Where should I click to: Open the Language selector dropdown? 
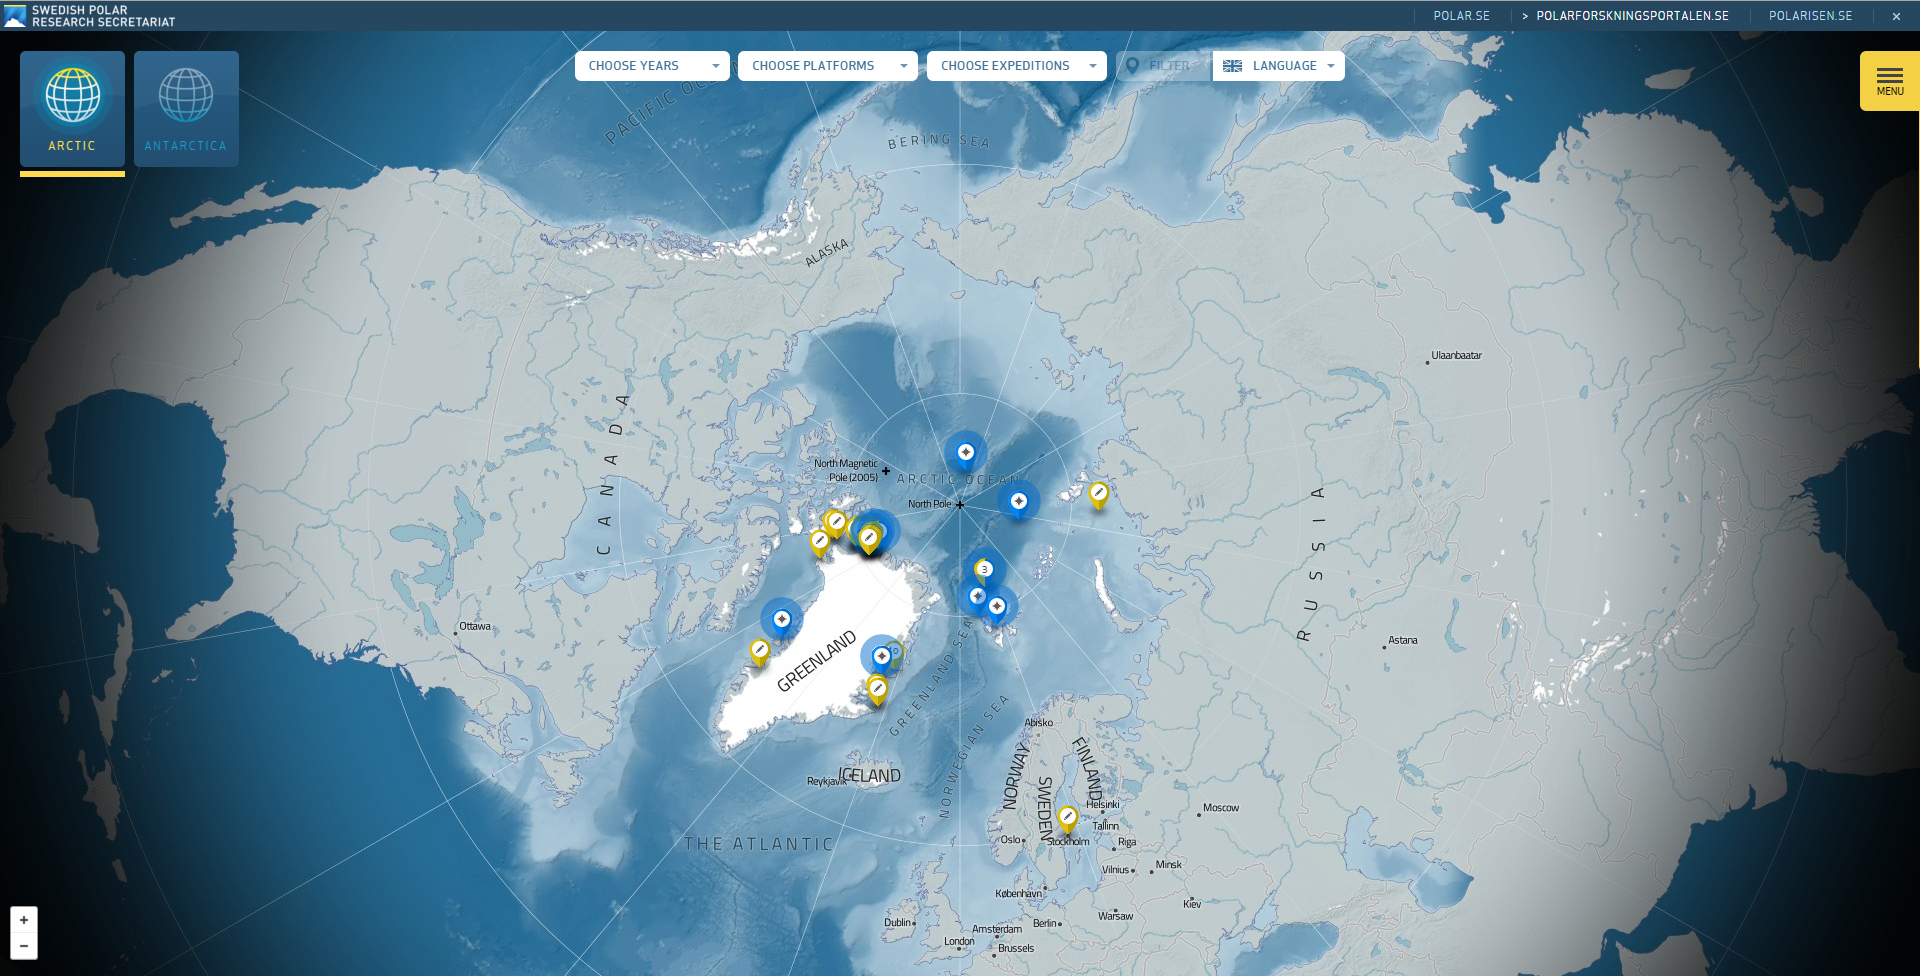click(x=1279, y=66)
